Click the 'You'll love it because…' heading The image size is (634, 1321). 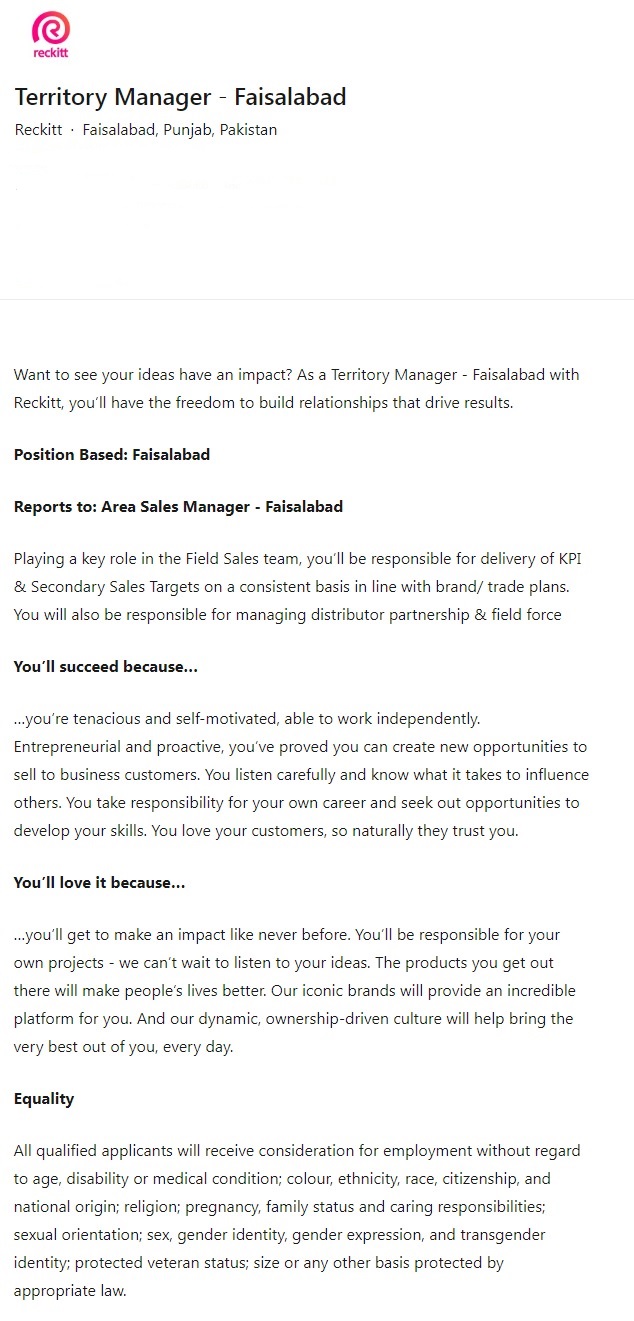pos(99,882)
